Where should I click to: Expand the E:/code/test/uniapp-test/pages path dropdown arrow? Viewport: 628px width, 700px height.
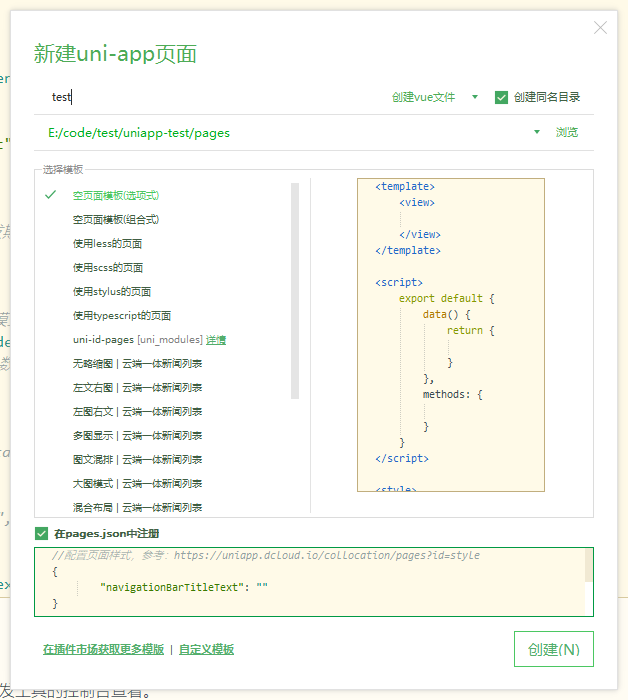tap(537, 132)
